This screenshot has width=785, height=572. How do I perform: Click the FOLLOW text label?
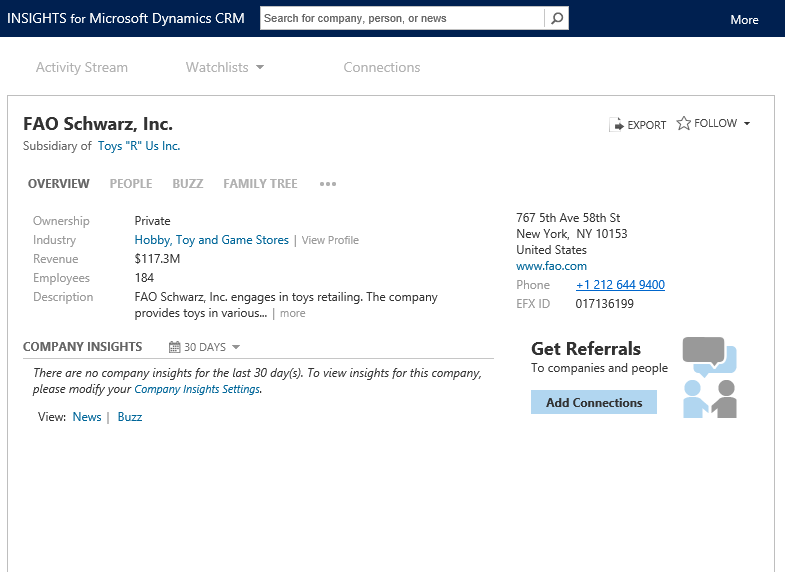tap(715, 123)
